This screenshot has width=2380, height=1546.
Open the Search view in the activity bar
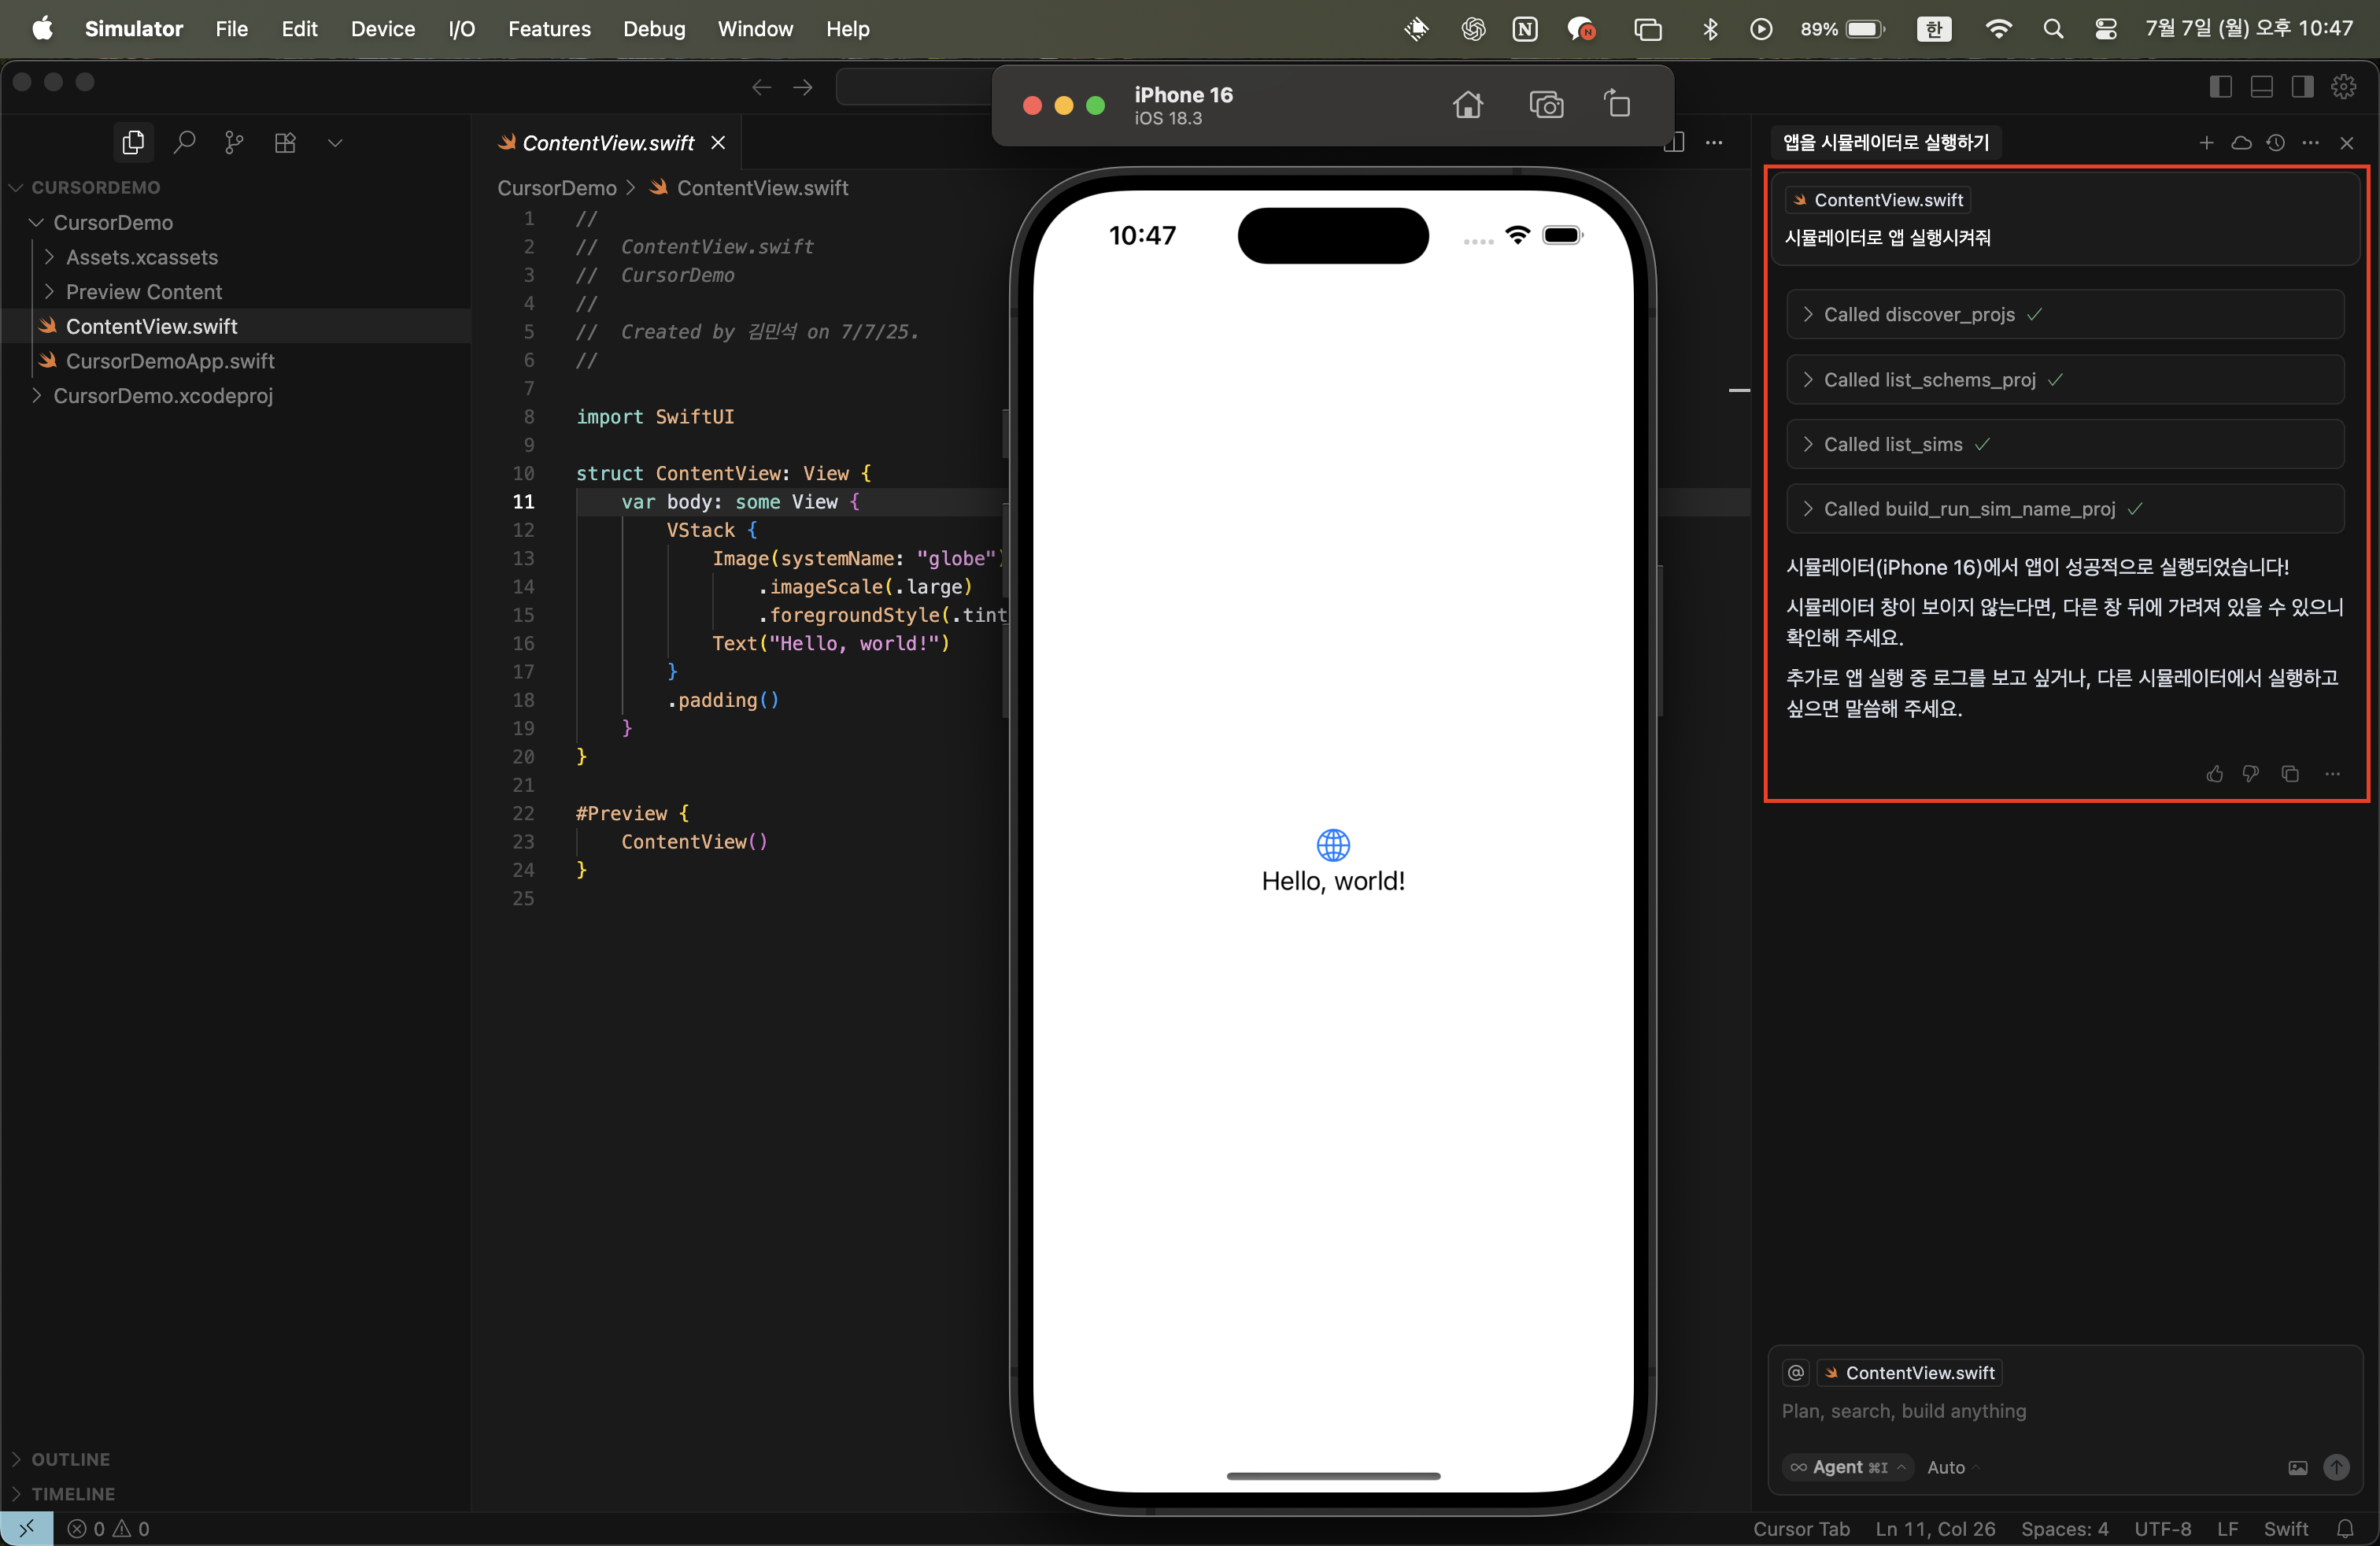tap(184, 143)
